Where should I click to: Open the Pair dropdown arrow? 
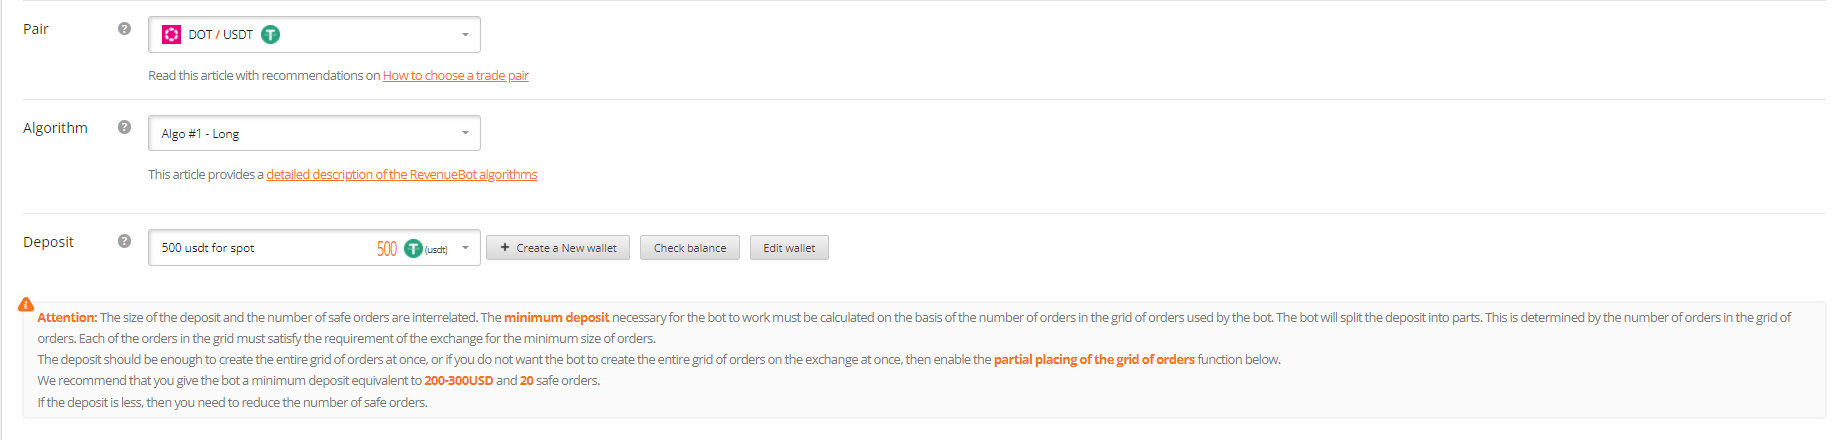pyautogui.click(x=465, y=35)
